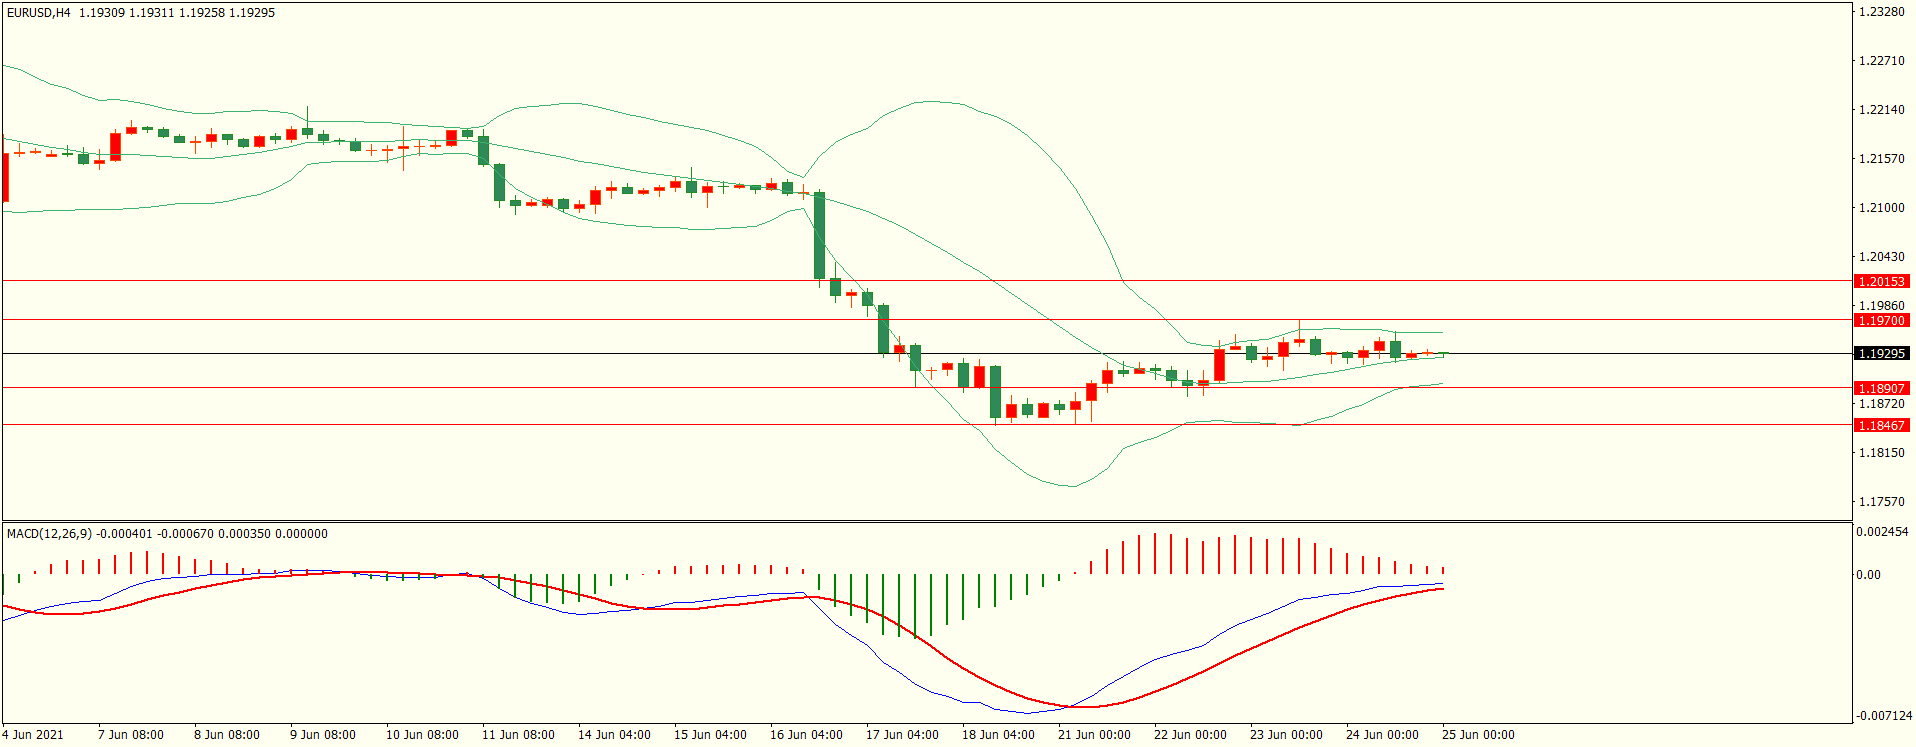
Task: Click the 1.22710 price axis value
Action: pyautogui.click(x=1881, y=61)
